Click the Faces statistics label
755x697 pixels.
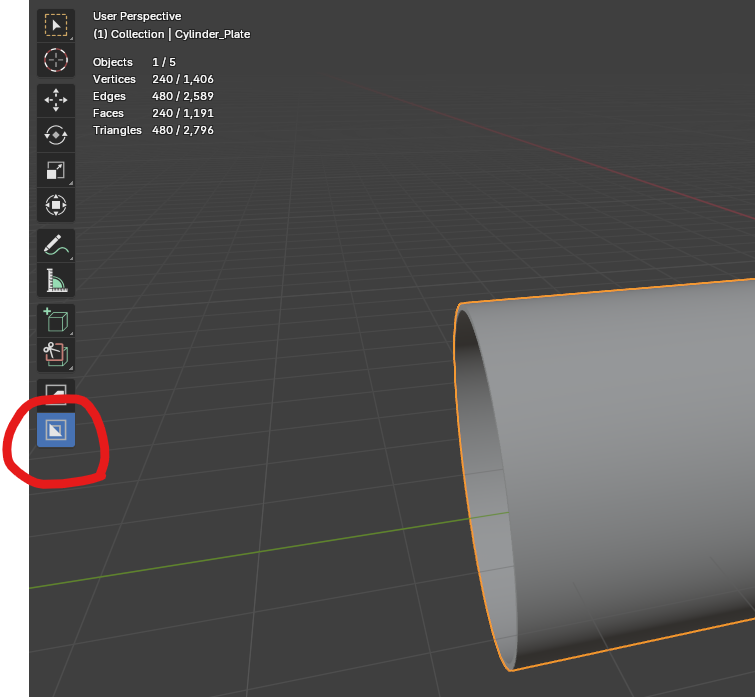coord(108,113)
